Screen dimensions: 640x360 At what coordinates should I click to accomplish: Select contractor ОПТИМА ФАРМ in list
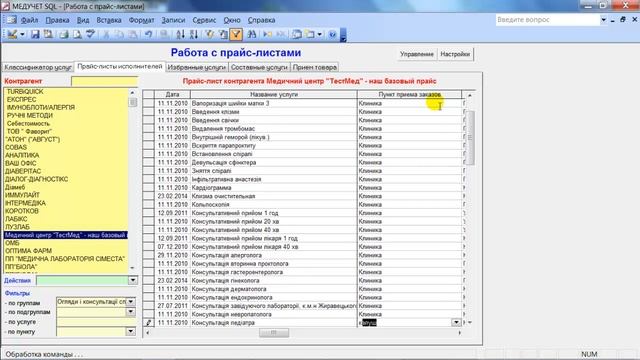point(28,251)
